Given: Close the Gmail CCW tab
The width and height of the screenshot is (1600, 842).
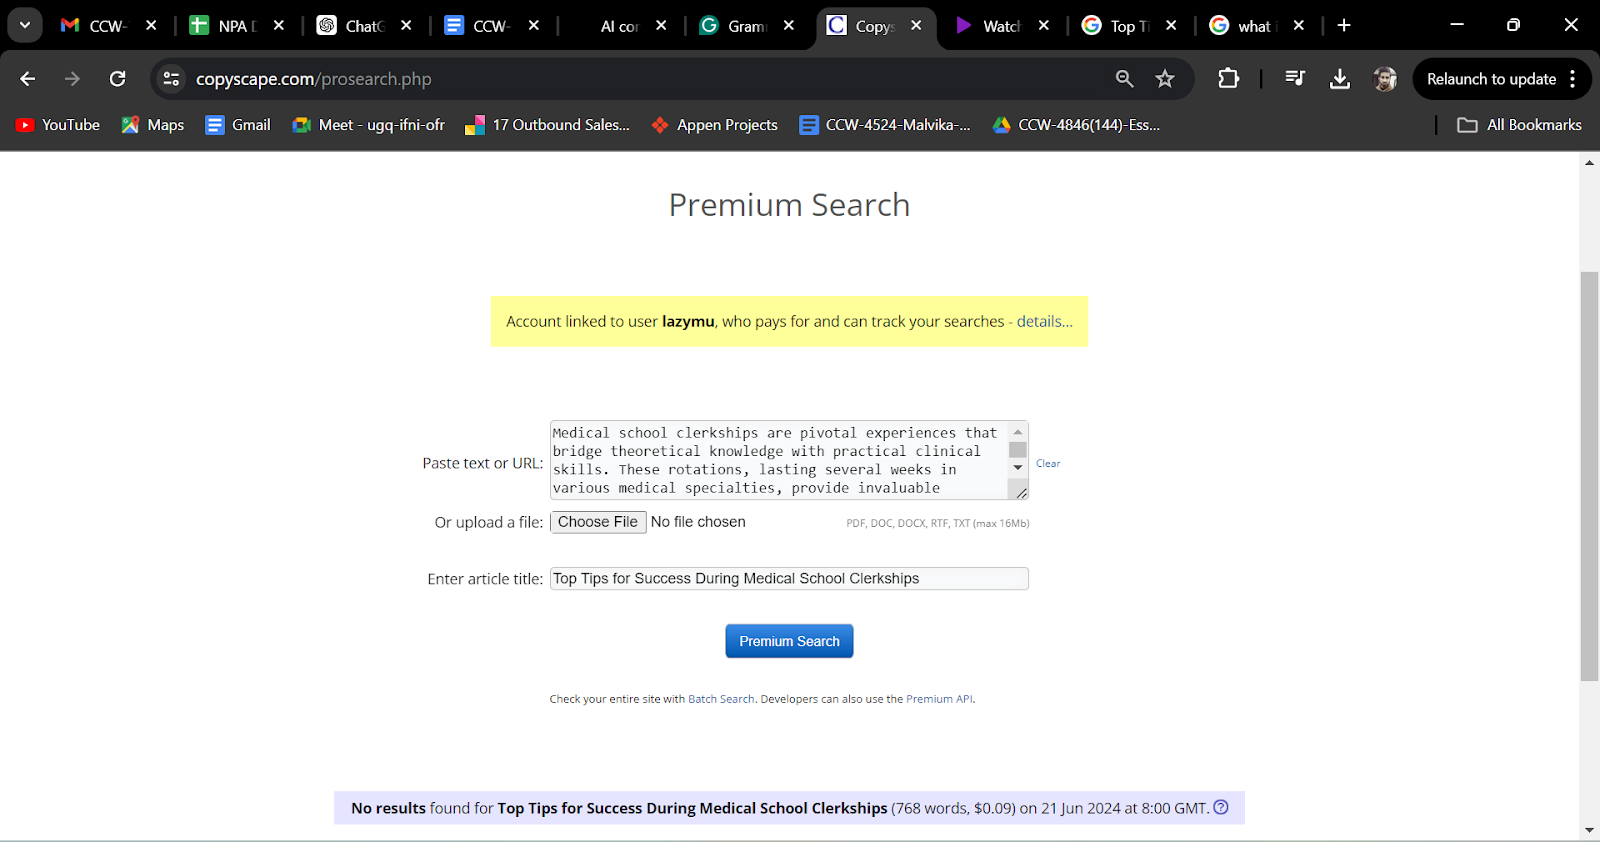Looking at the screenshot, I should [151, 26].
